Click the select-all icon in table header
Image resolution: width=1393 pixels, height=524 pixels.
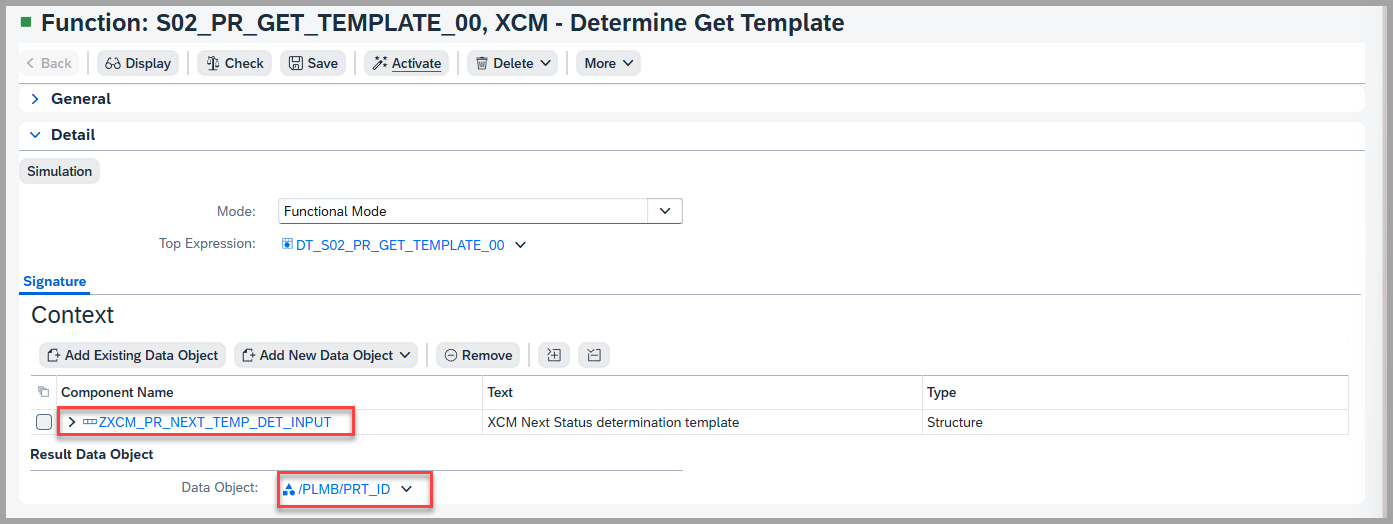tap(43, 392)
